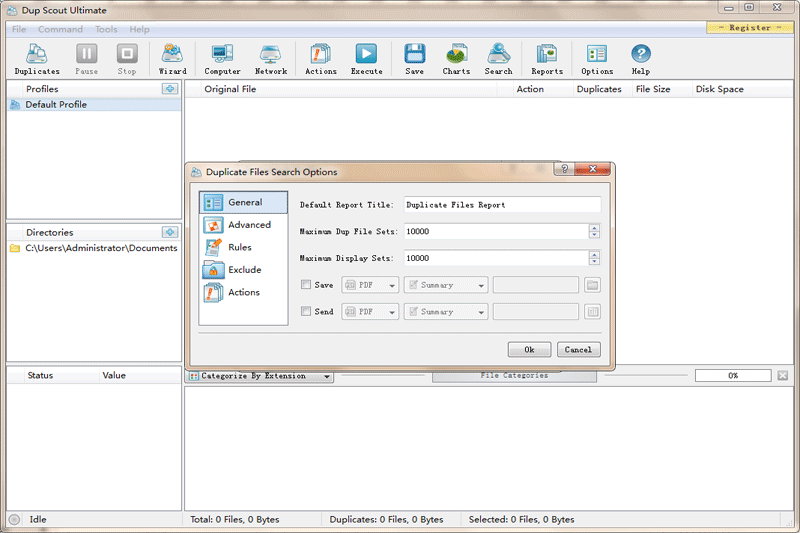Screen dimensions: 800x533
Task: Click the Maximum Dup File Sets field
Action: click(x=496, y=231)
